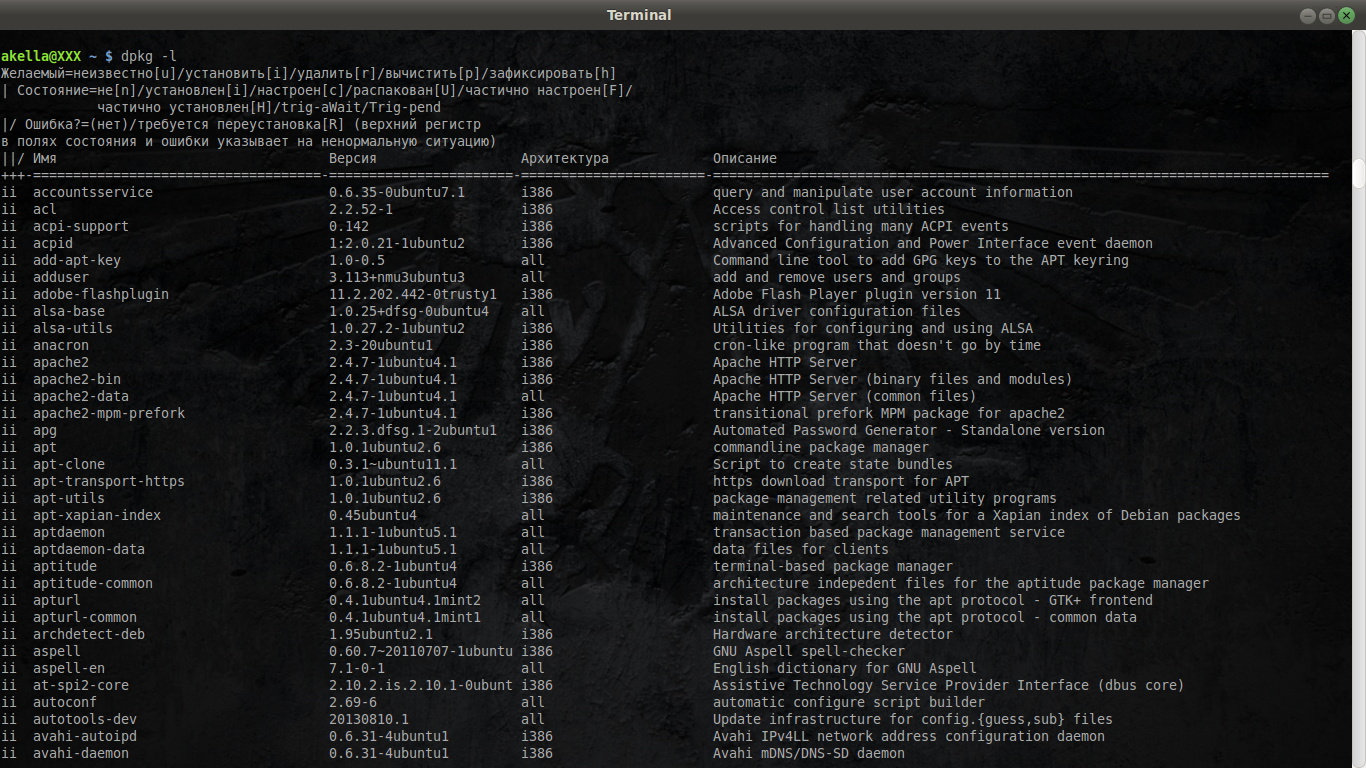Click the 'apt-utils' package name

click(x=69, y=498)
